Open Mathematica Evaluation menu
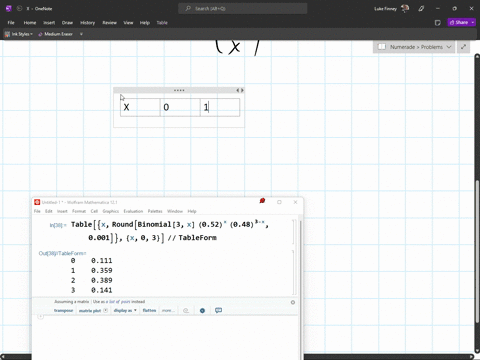Screen dimensions: 480x360 point(133,211)
